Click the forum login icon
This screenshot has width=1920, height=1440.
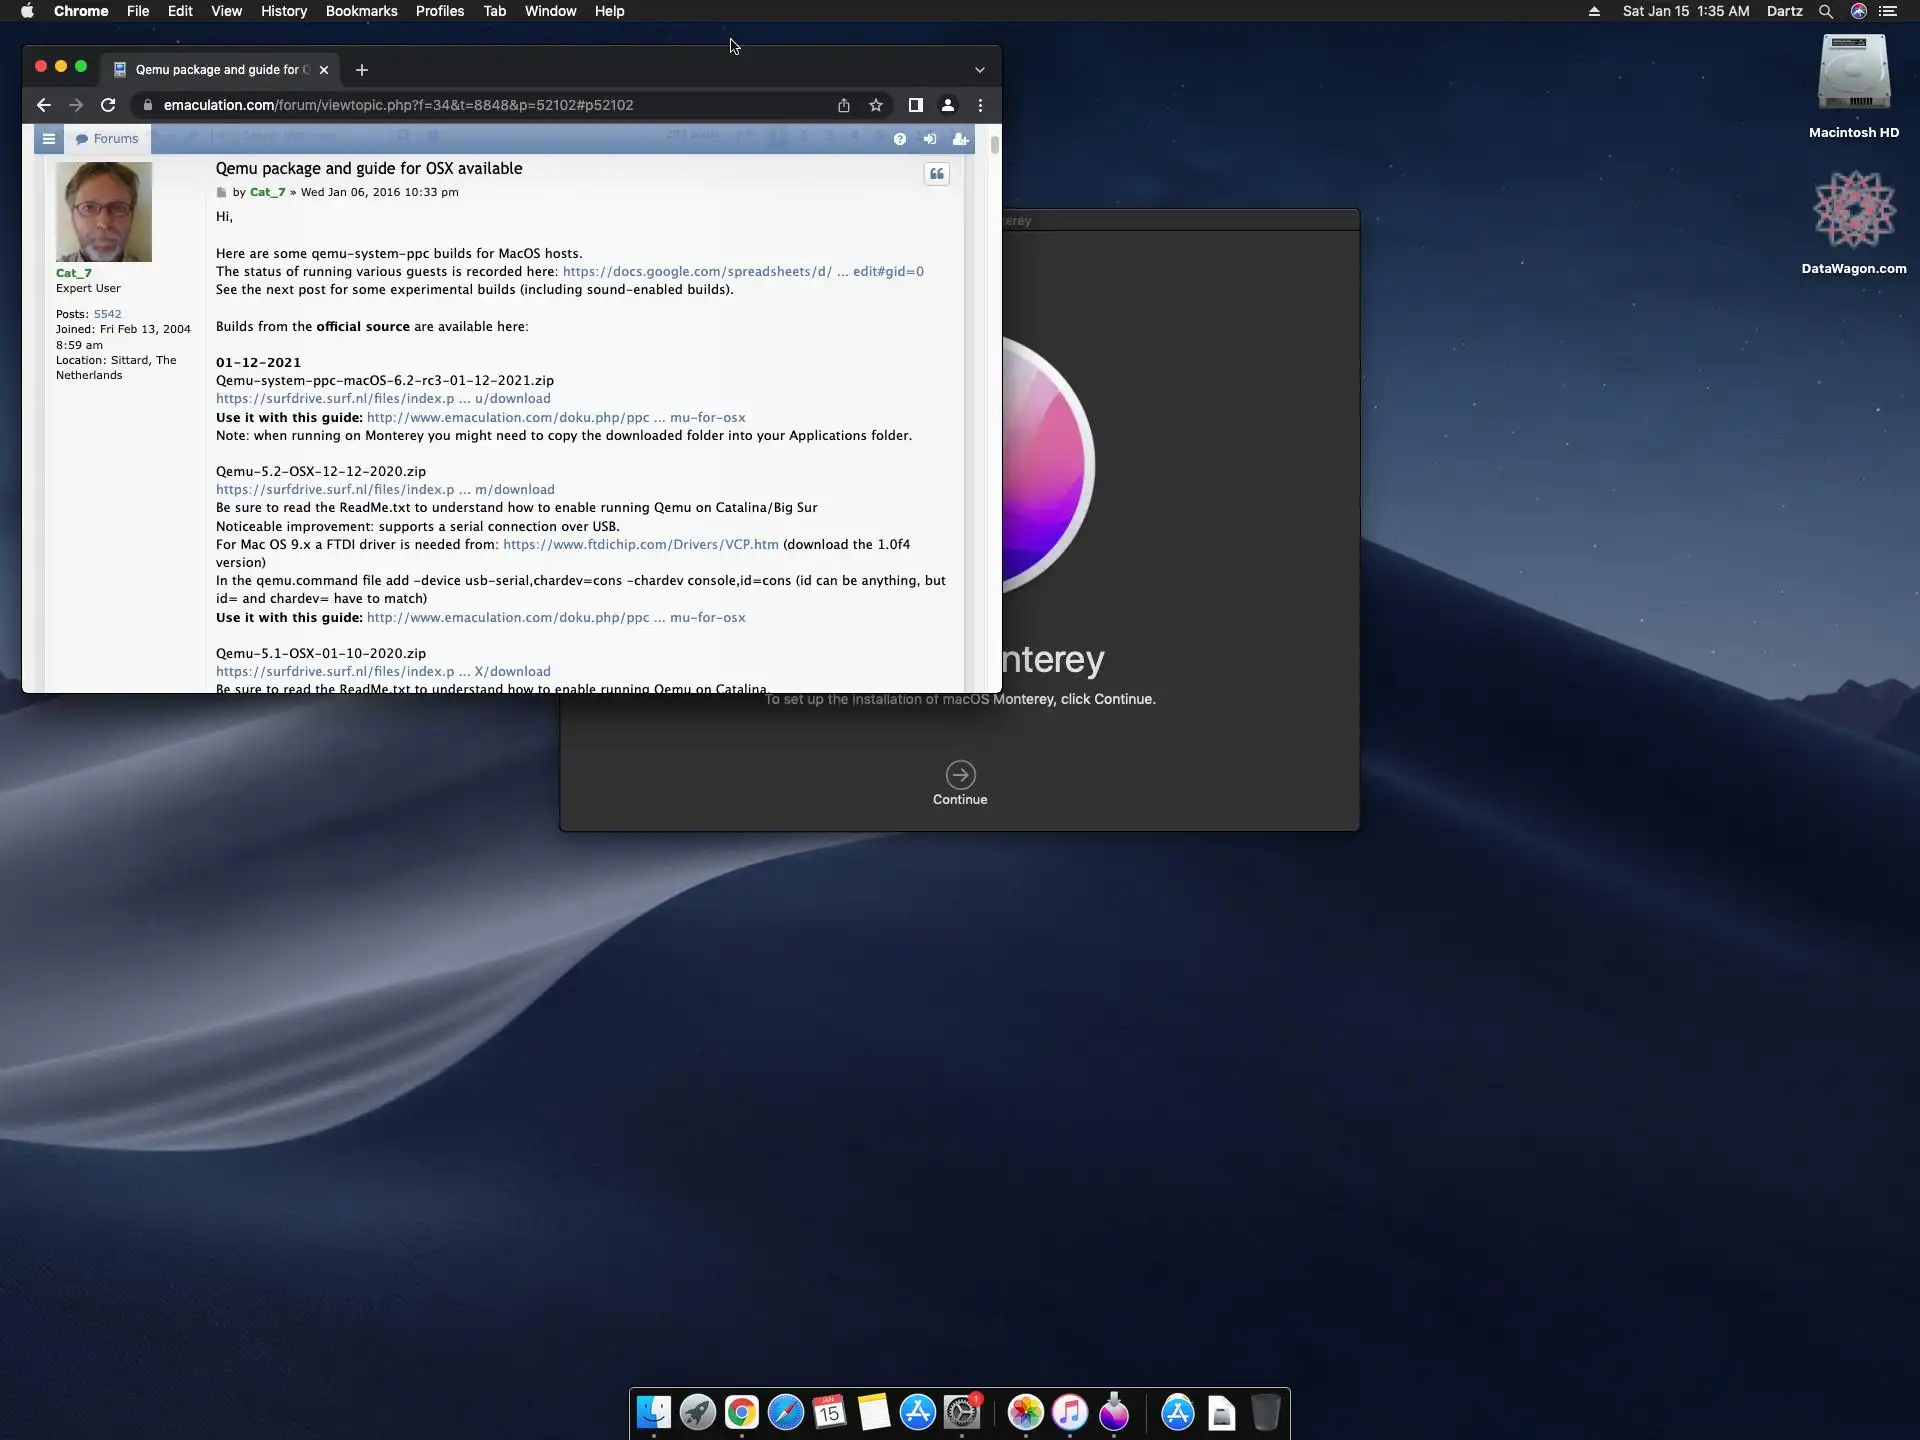tap(930, 139)
